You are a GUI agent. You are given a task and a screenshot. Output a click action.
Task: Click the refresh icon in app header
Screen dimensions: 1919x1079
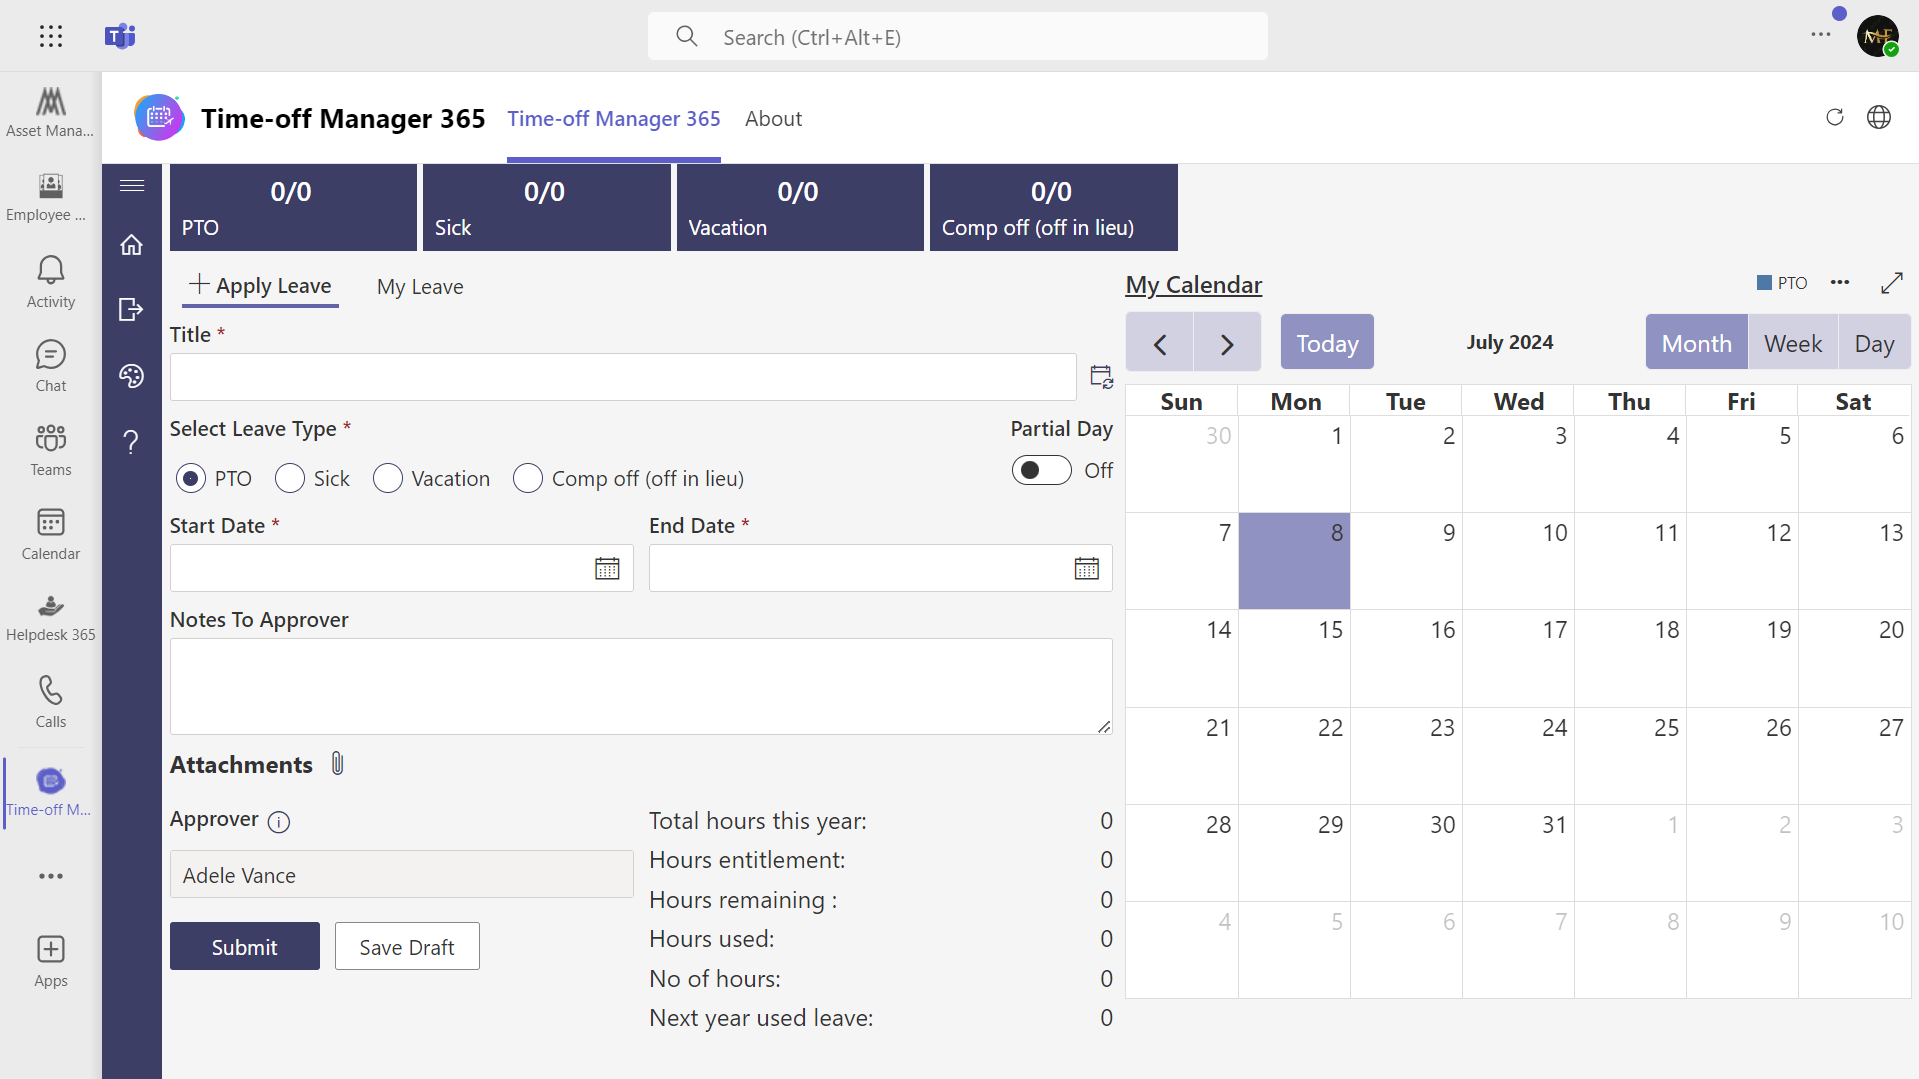click(x=1835, y=118)
